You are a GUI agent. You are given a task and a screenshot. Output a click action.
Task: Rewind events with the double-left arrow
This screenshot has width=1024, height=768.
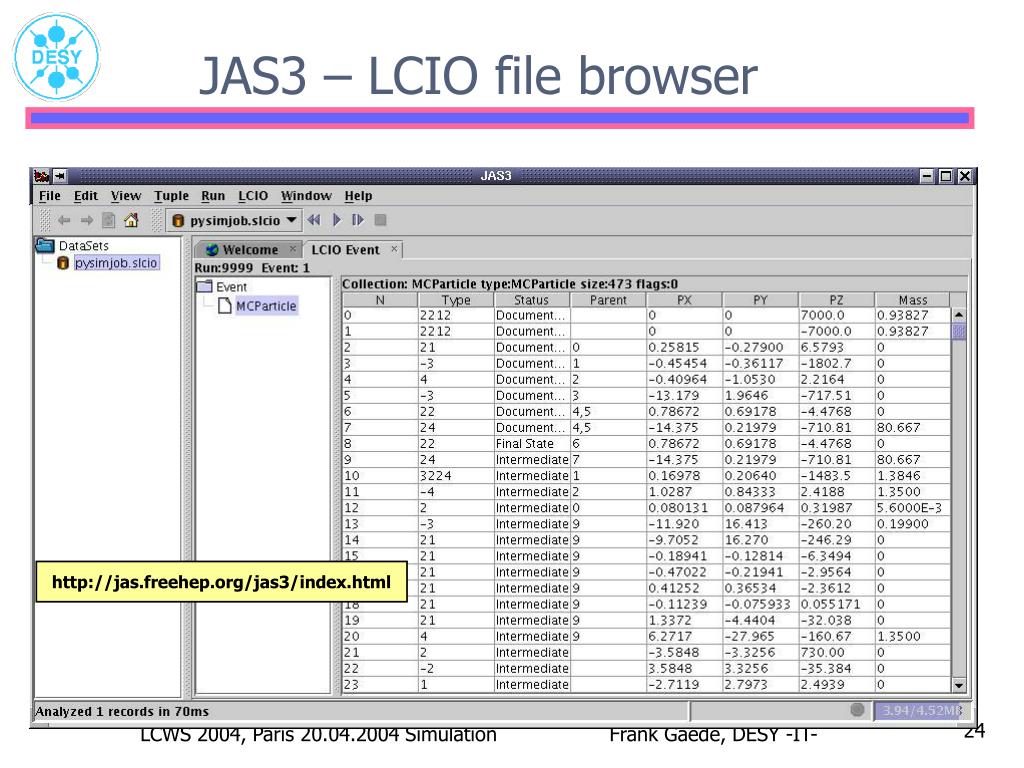click(314, 220)
